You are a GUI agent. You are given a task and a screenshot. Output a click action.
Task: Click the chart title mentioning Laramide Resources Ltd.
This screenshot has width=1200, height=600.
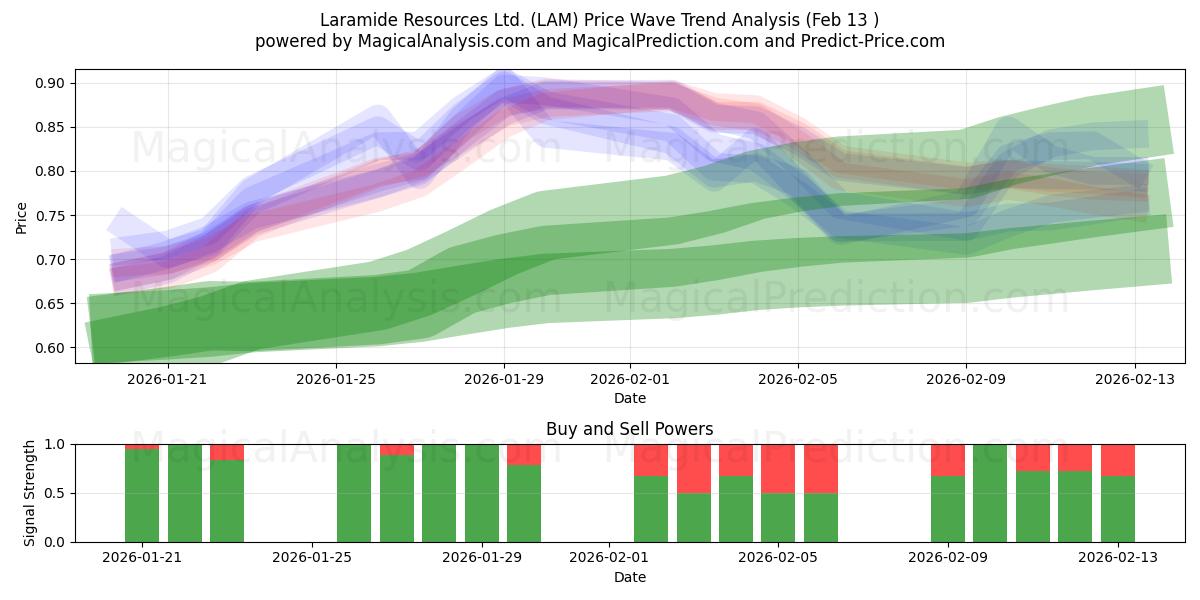coord(600,20)
